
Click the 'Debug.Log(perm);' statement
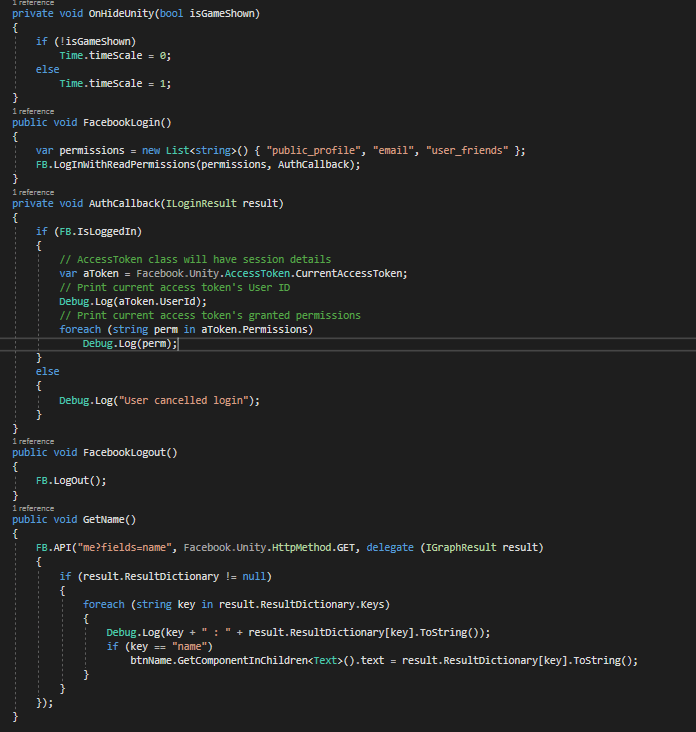point(130,344)
